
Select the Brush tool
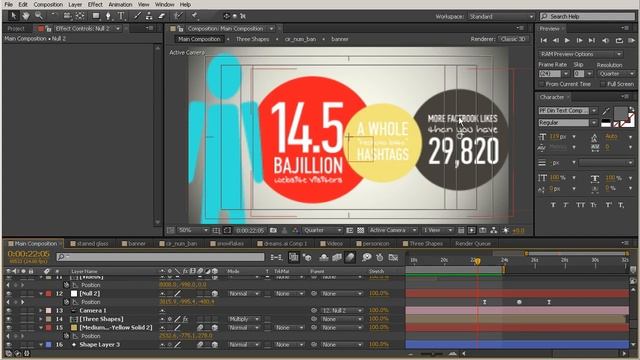(x=138, y=16)
